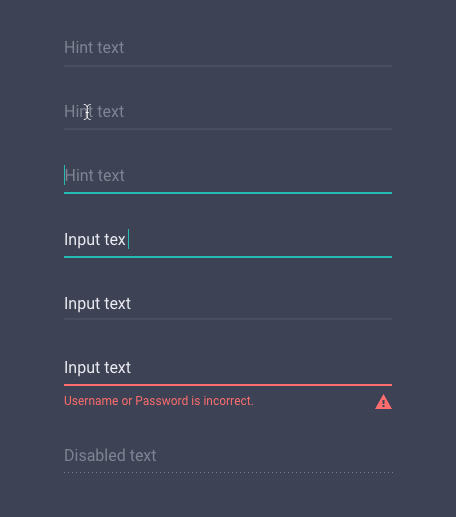Focus the topmost Hint text field
456x517 pixels.
pos(228,48)
